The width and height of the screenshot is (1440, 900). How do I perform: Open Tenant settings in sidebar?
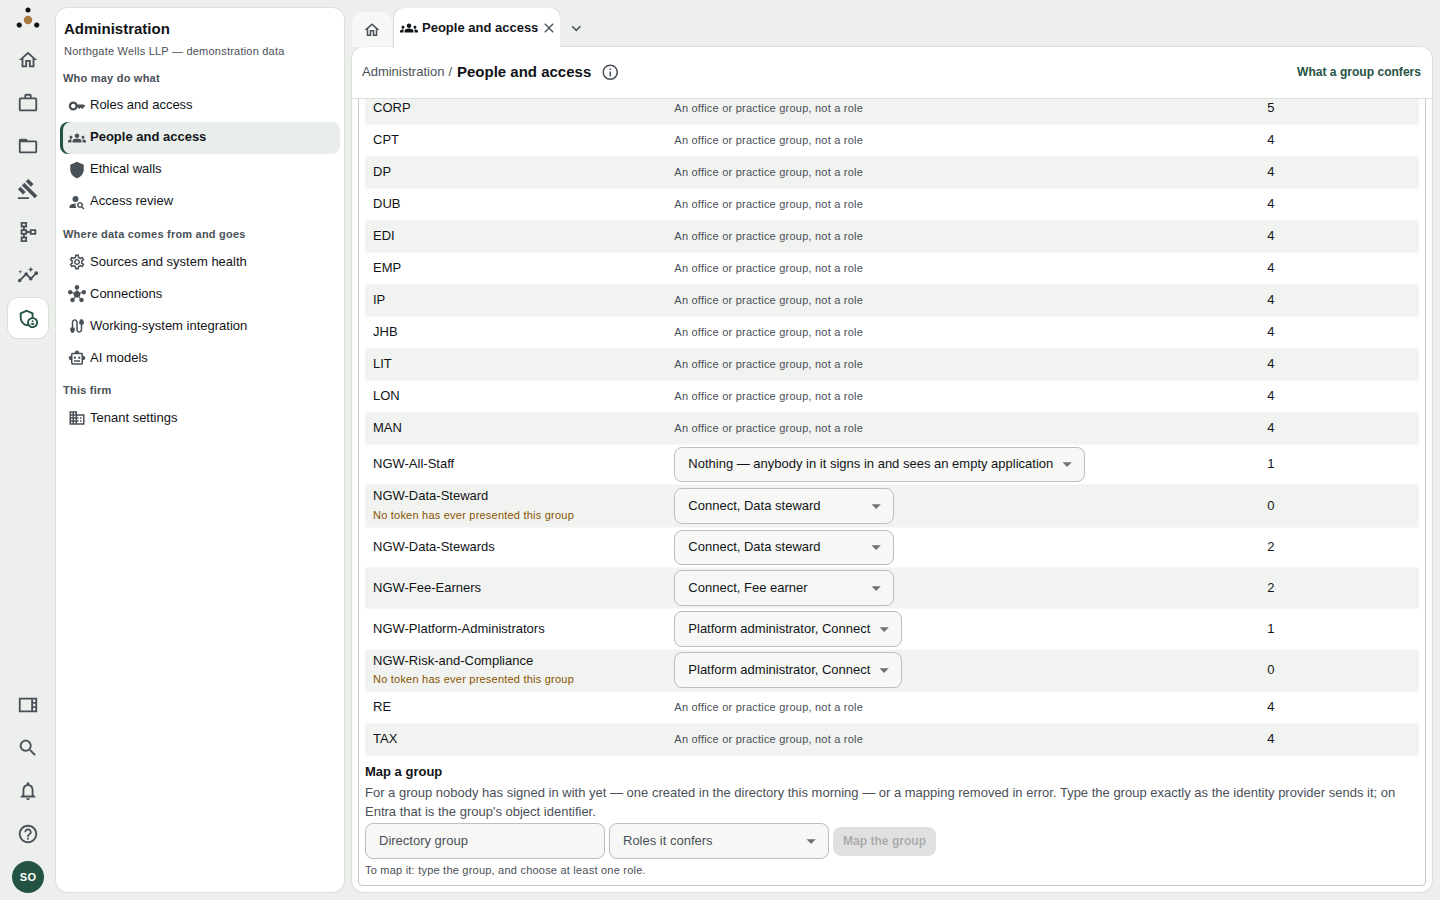coord(200,418)
